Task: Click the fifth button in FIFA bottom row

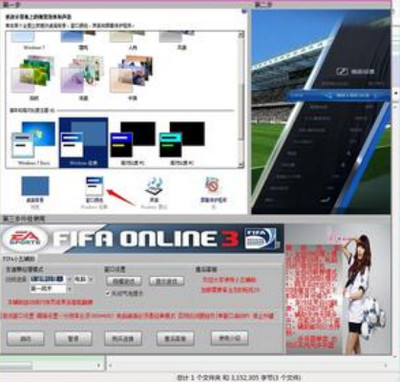Action: [x=230, y=338]
